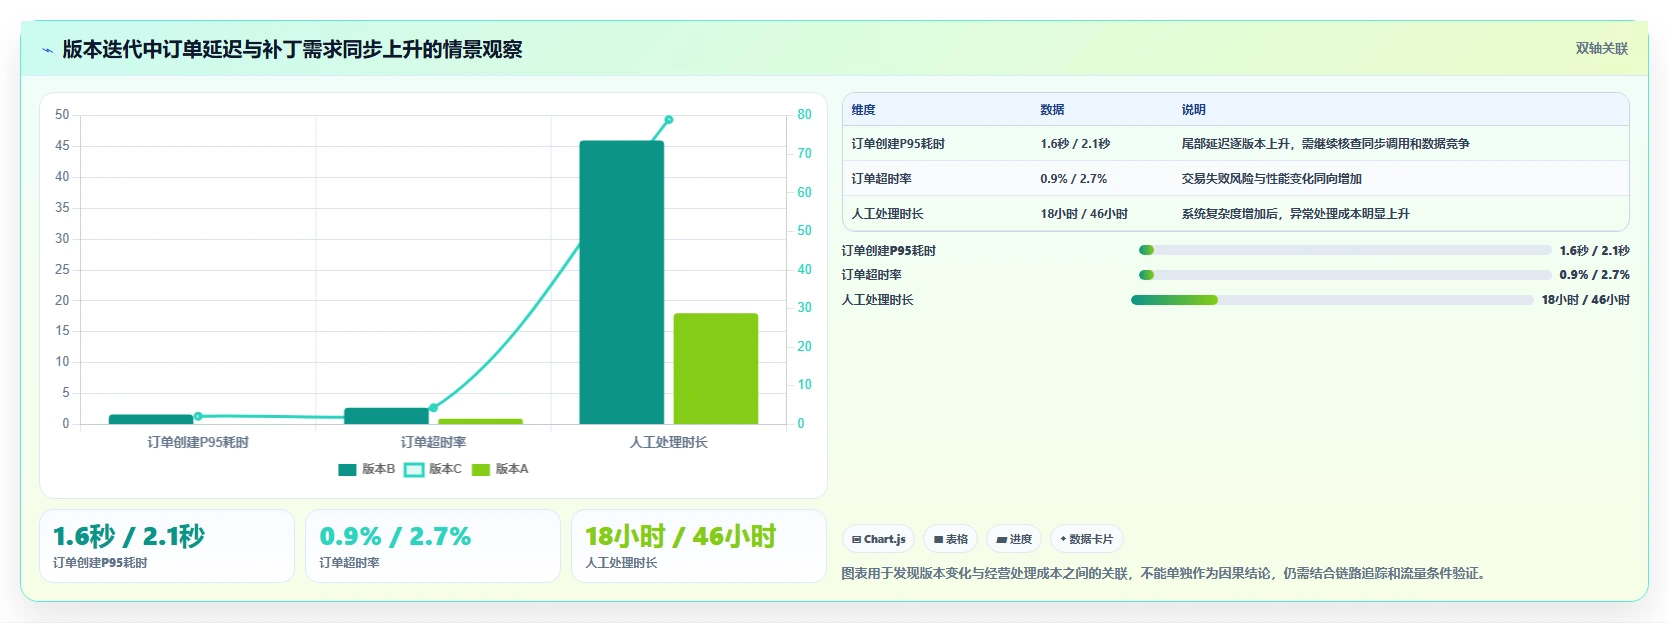The image size is (1669, 623).
Task: Click the footer note starting 图表用于发现
Action: pyautogui.click(x=1165, y=574)
